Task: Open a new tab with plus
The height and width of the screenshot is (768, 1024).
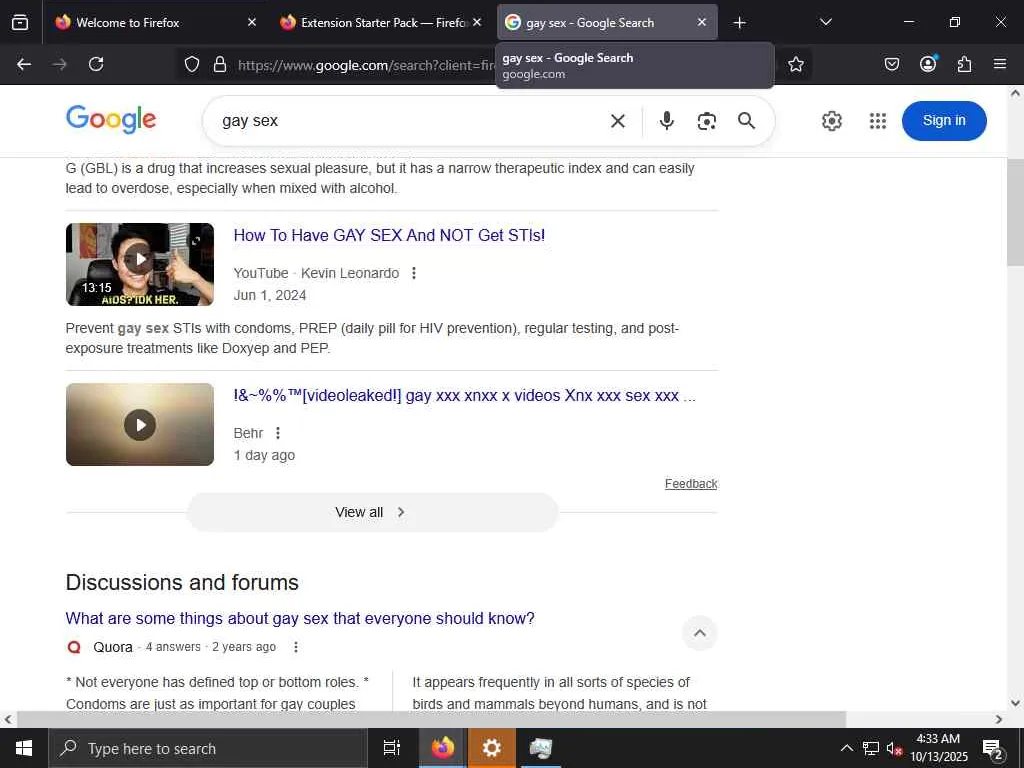Action: pos(739,23)
